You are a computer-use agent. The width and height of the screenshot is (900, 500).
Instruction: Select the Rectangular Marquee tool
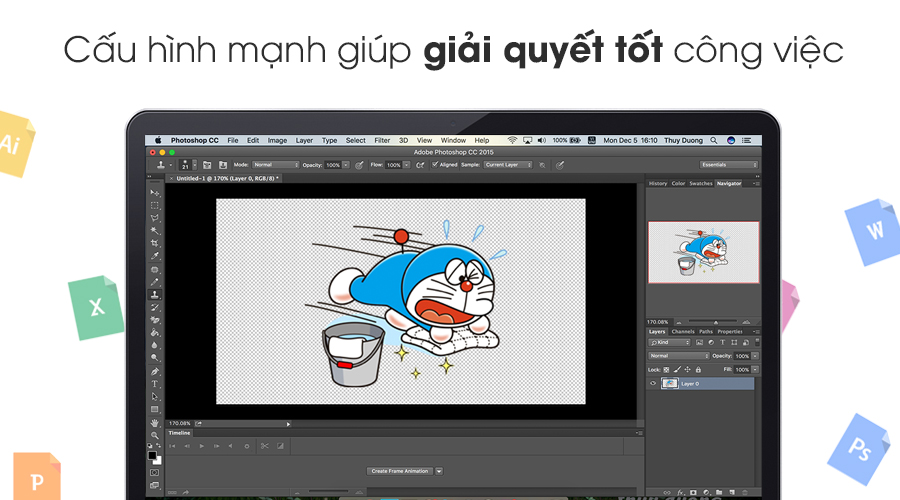(x=154, y=205)
